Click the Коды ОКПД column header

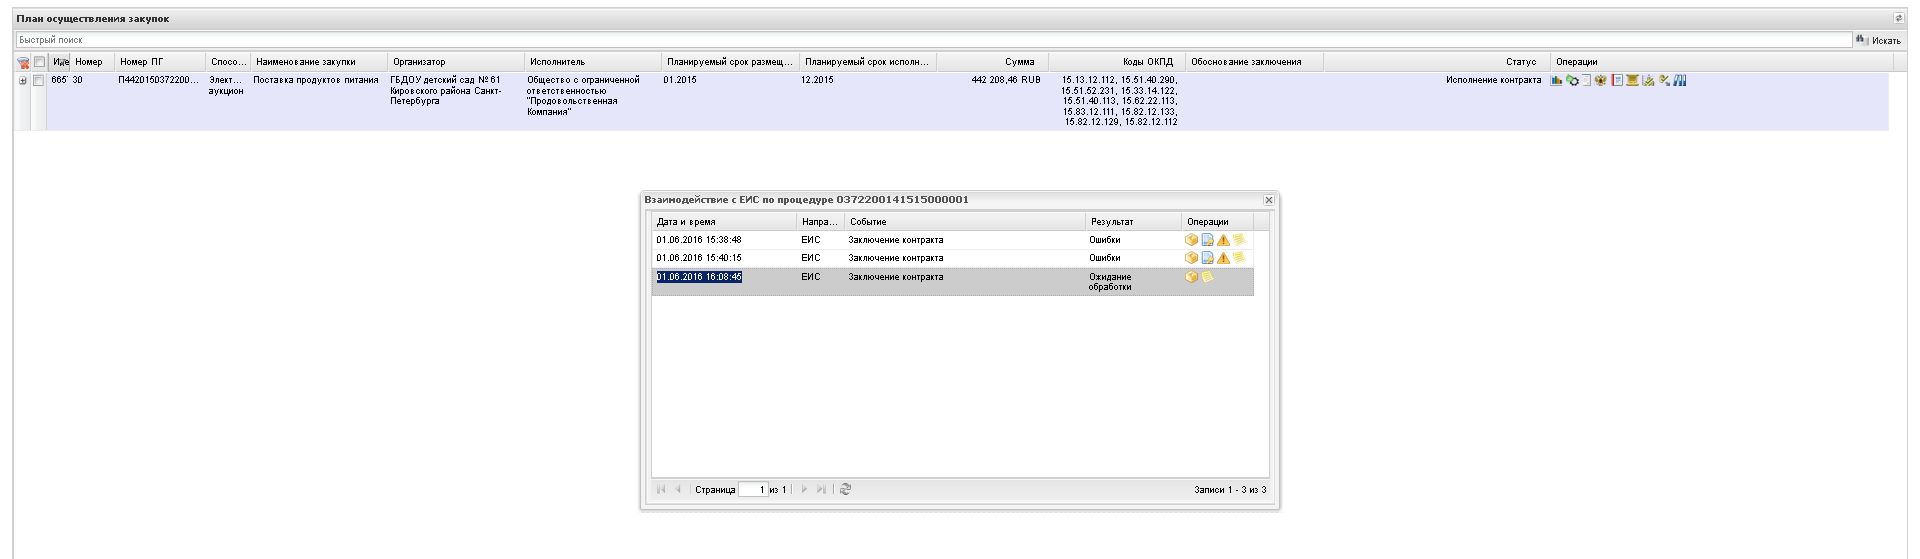click(1116, 62)
